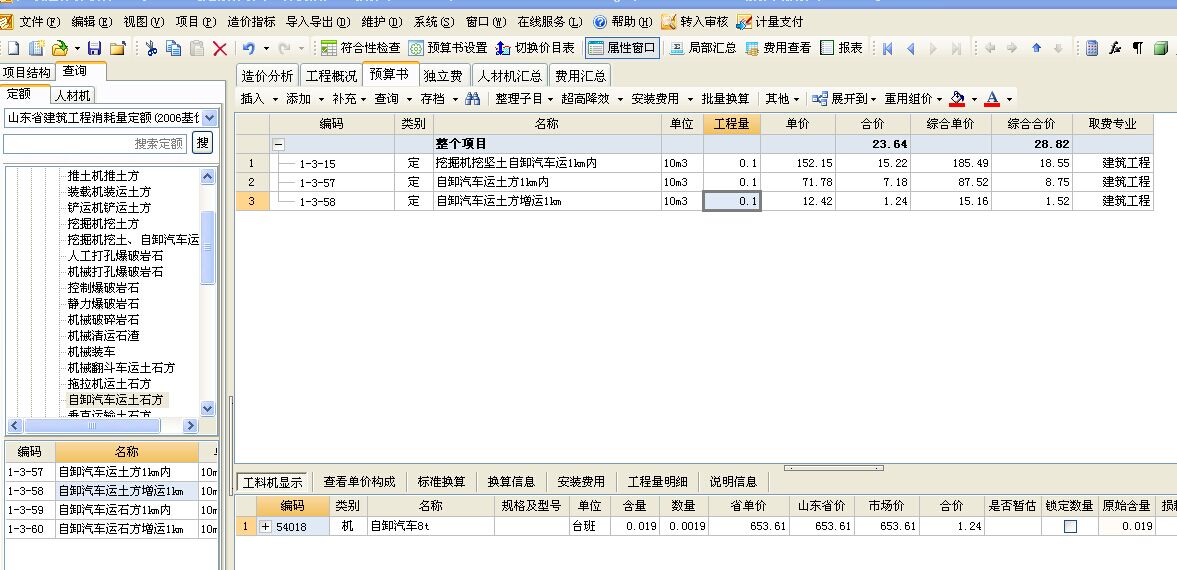Click in the 搜索定额 search field
The image size is (1177, 570).
pos(95,143)
